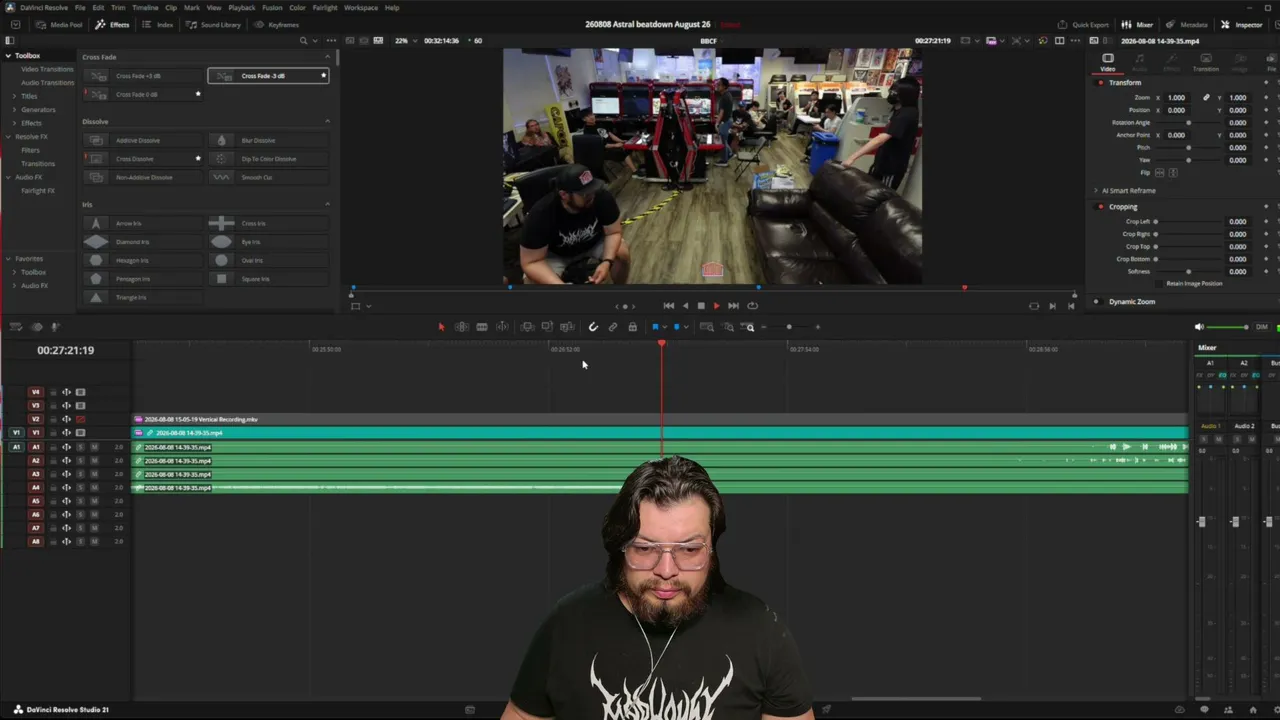This screenshot has height=720, width=1280.
Task: Open the Media Pool panel
Action: coord(59,24)
